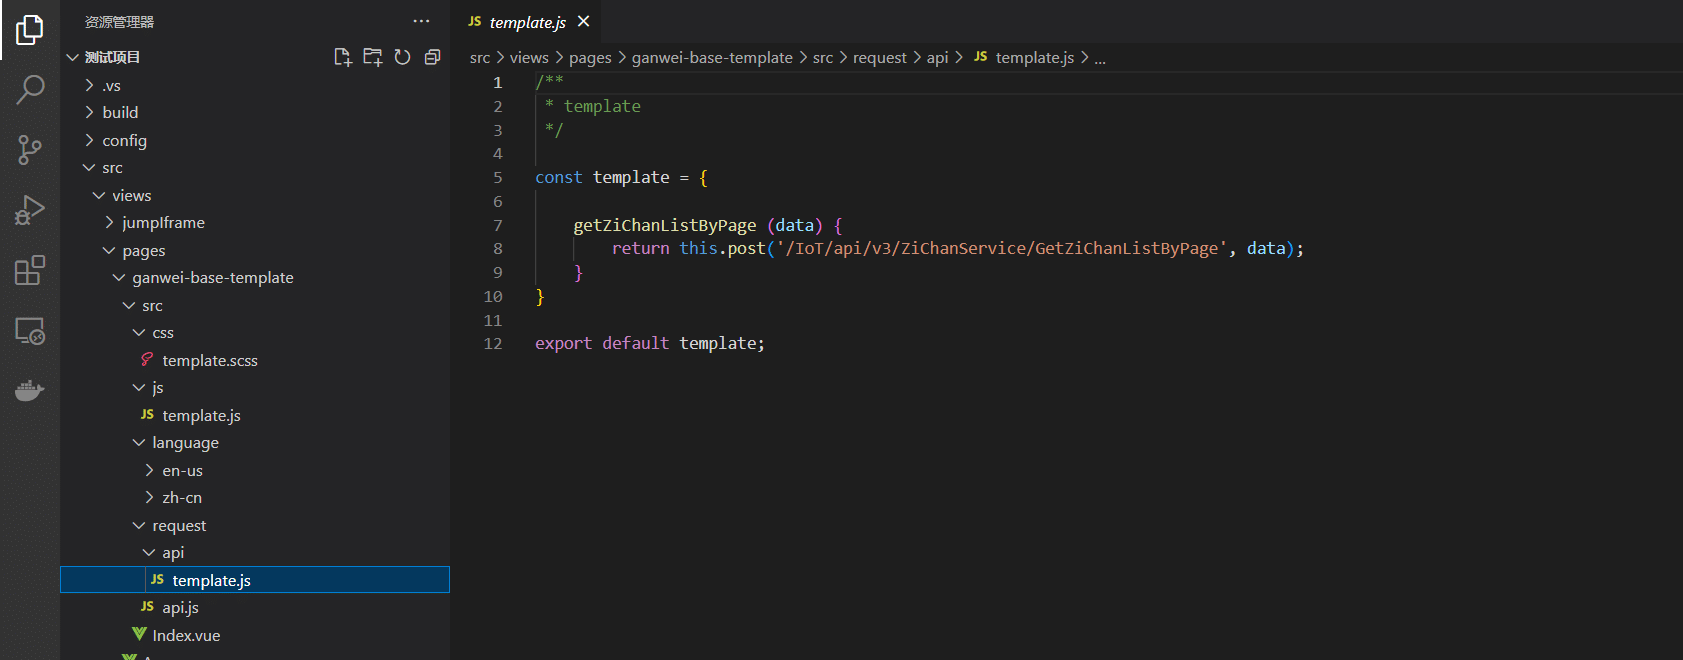
Task: Expand the en-us folder
Action: tap(182, 471)
